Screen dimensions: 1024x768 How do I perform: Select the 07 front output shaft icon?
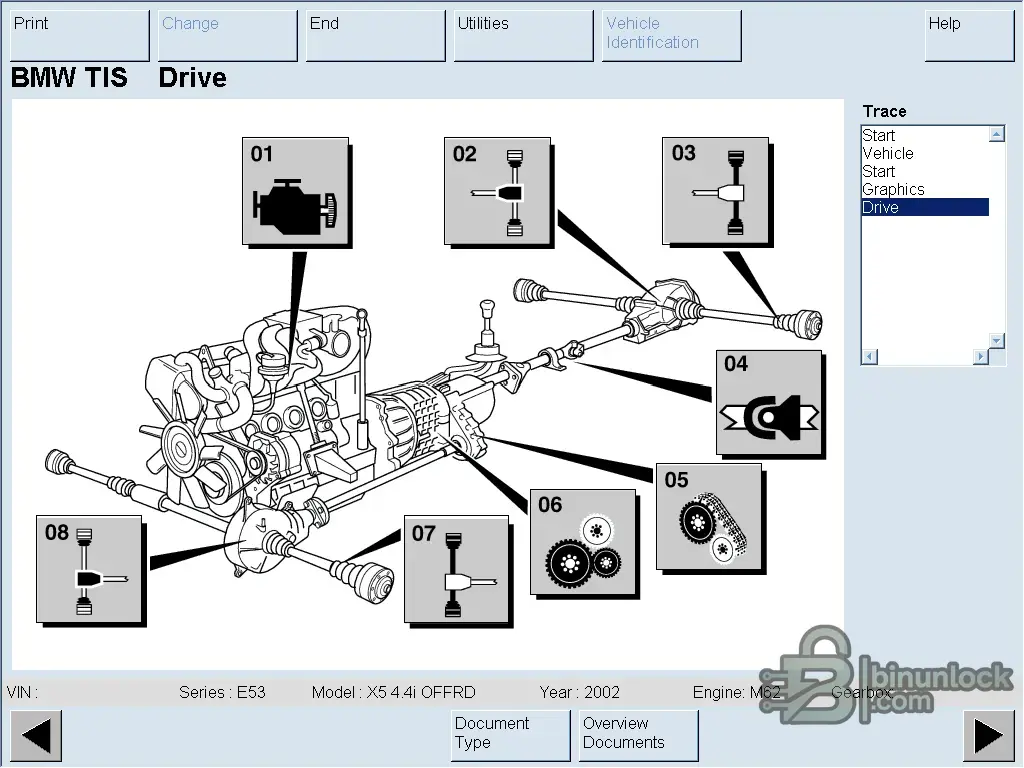click(456, 569)
